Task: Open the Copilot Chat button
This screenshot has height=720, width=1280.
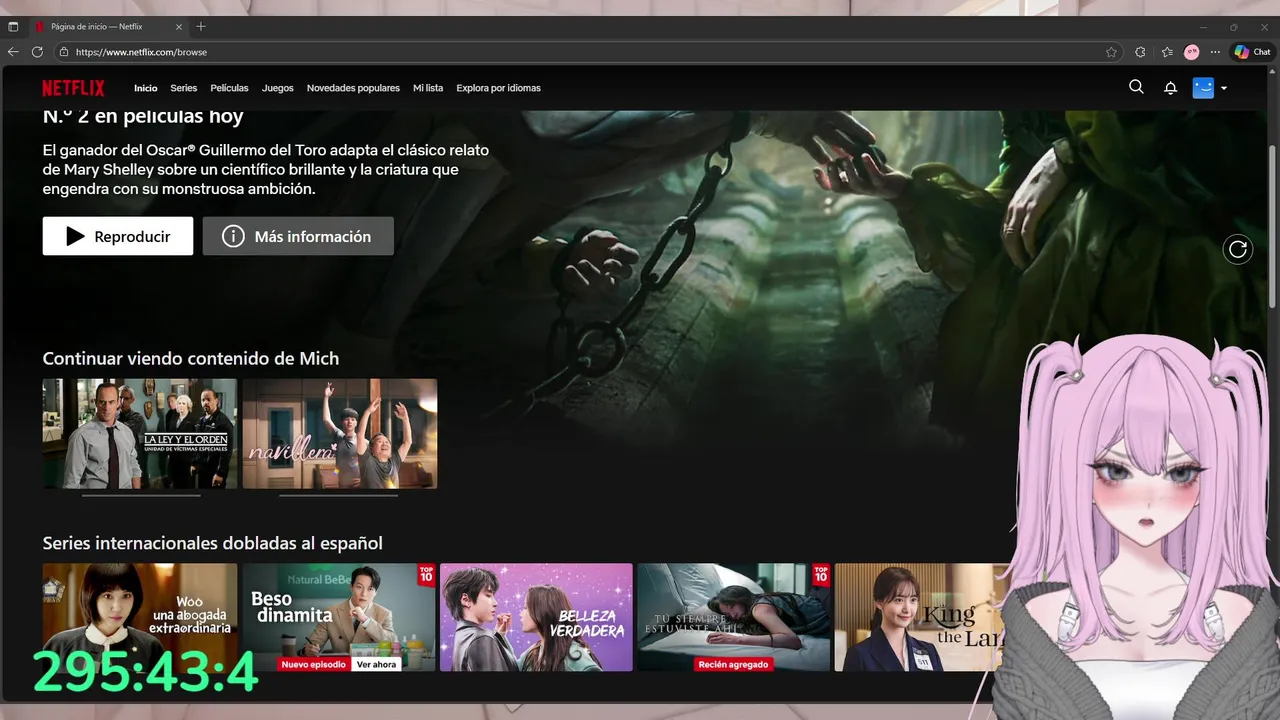Action: pos(1252,52)
